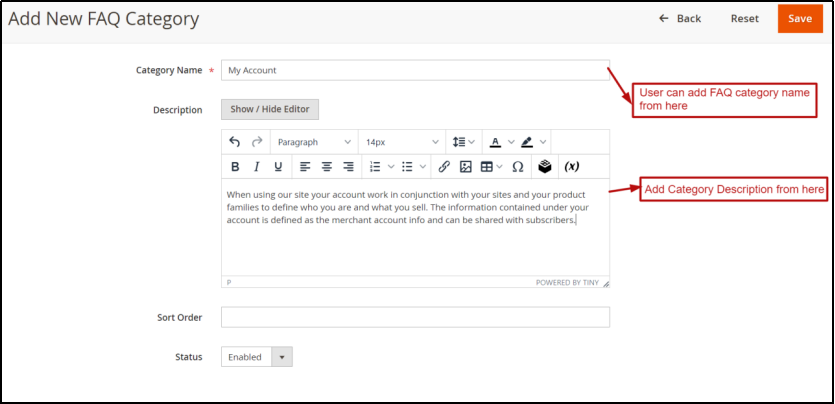This screenshot has height=404, width=835.
Task: Expand numbered list style options
Action: [x=391, y=167]
